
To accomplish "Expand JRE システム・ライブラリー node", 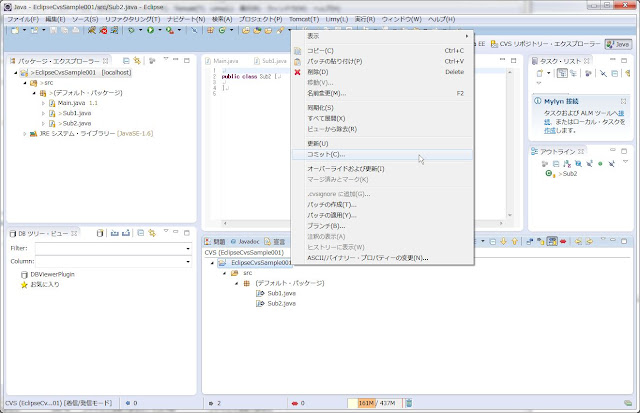I will click(x=25, y=134).
